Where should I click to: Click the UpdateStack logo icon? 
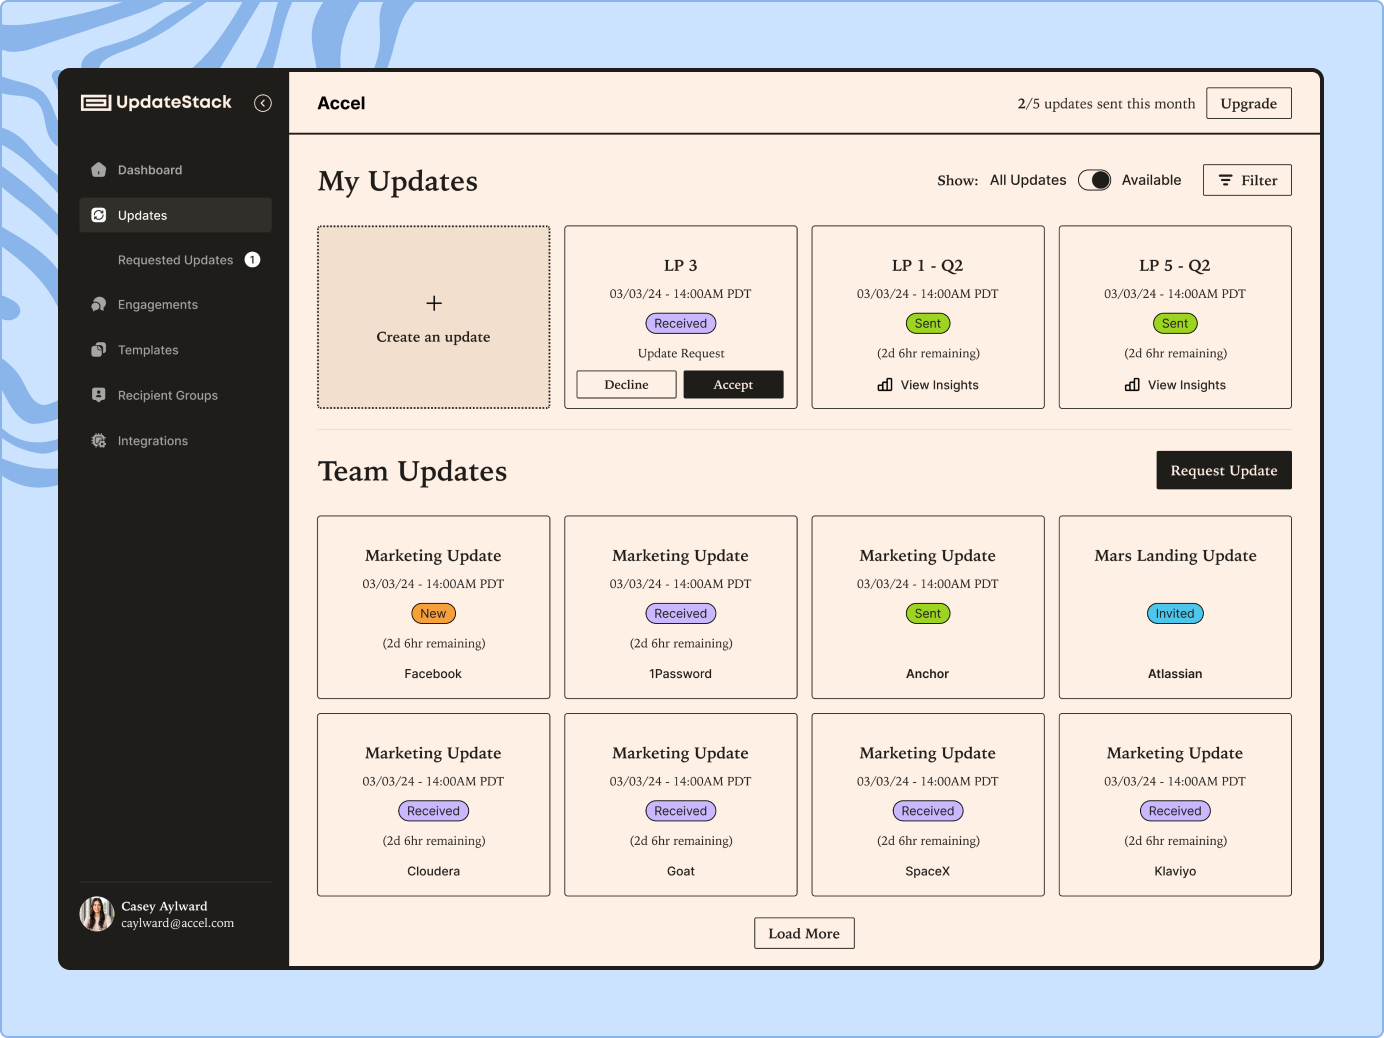[x=96, y=102]
